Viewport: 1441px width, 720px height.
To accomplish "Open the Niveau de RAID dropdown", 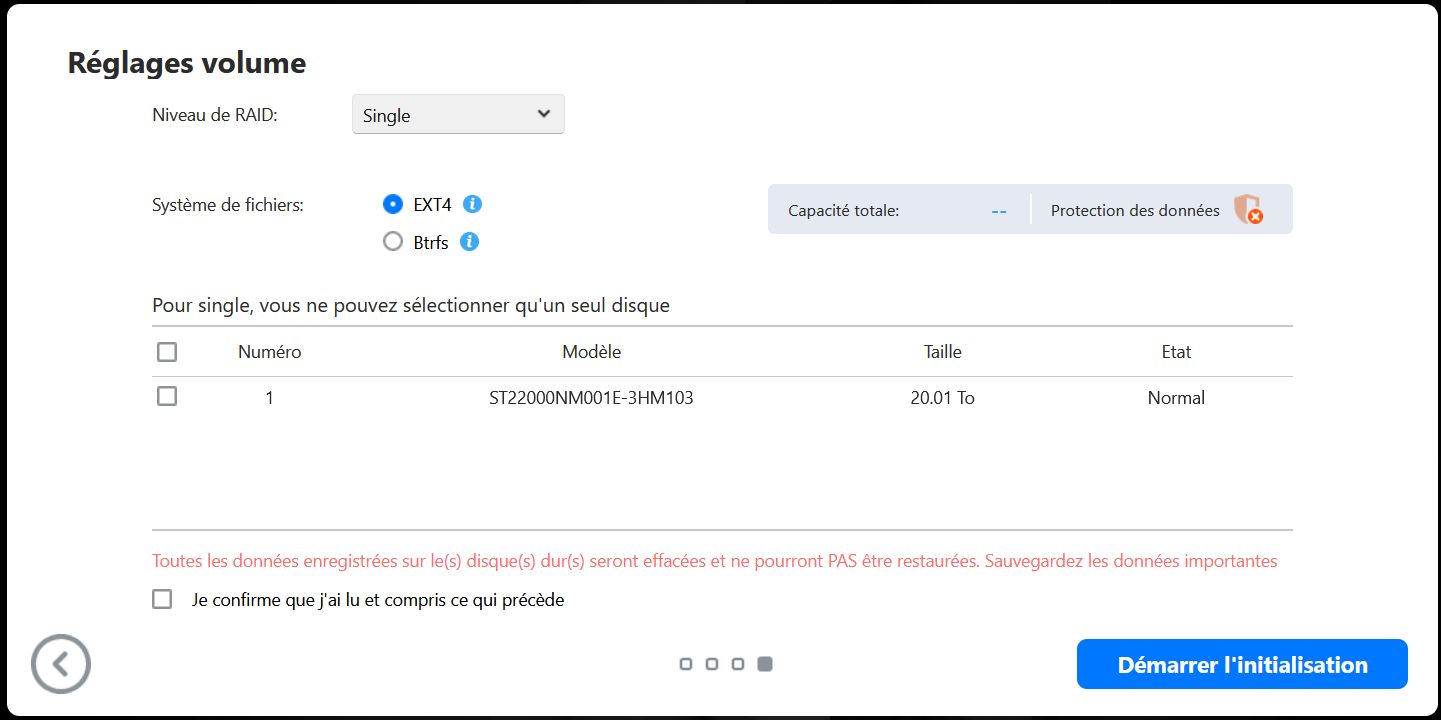I will (458, 114).
